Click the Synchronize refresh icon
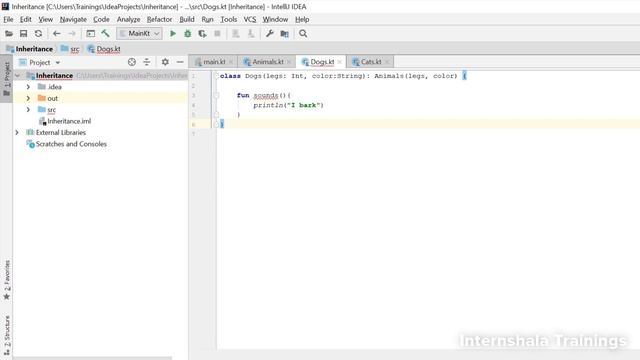The image size is (640, 360). click(38, 33)
